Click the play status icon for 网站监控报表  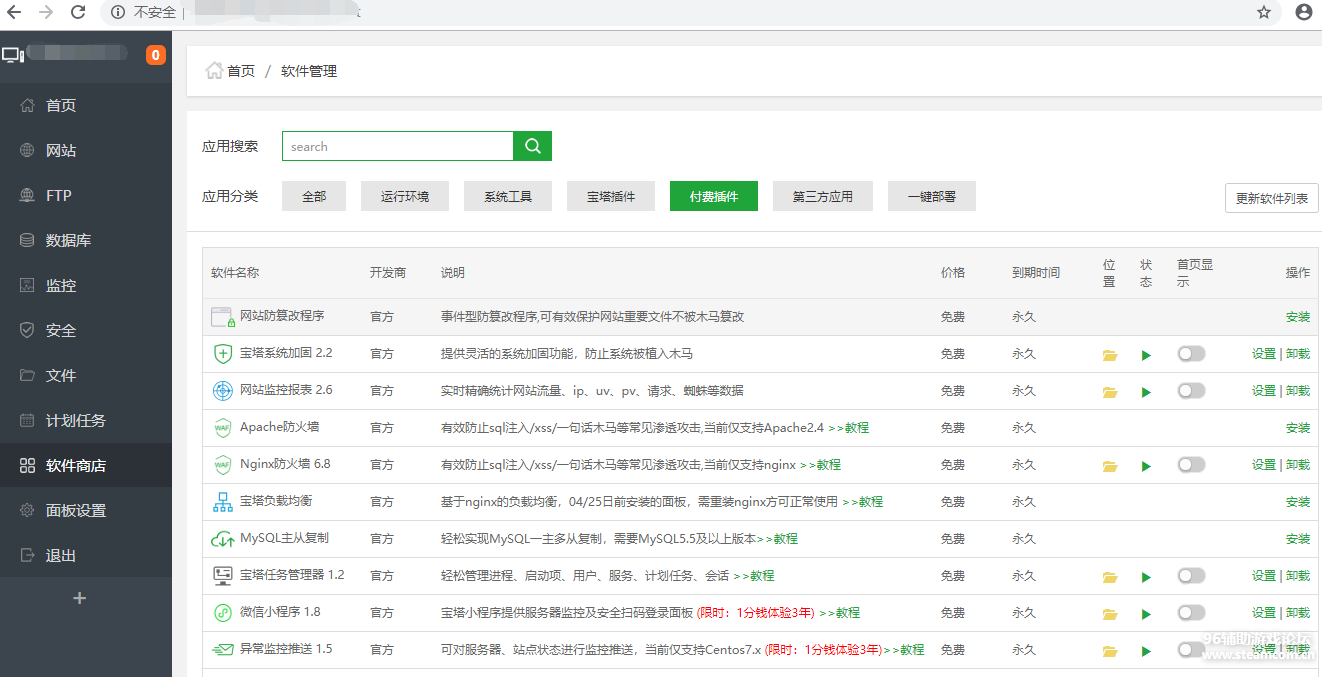coord(1146,392)
